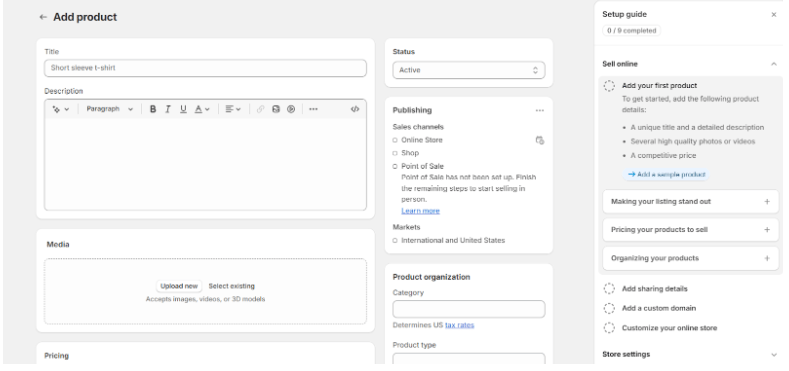Mark Add sharing details step circle
789x371 pixels.
pos(609,289)
